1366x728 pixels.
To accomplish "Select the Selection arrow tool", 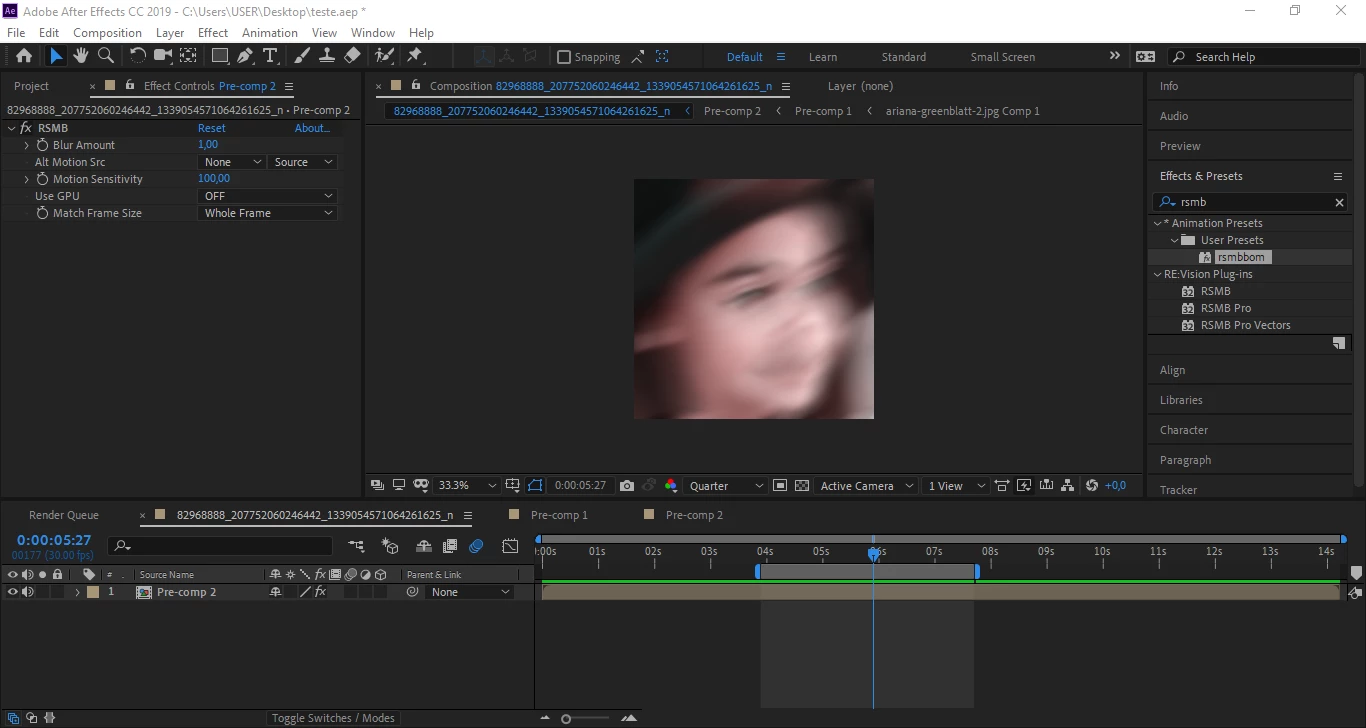I will coord(56,56).
